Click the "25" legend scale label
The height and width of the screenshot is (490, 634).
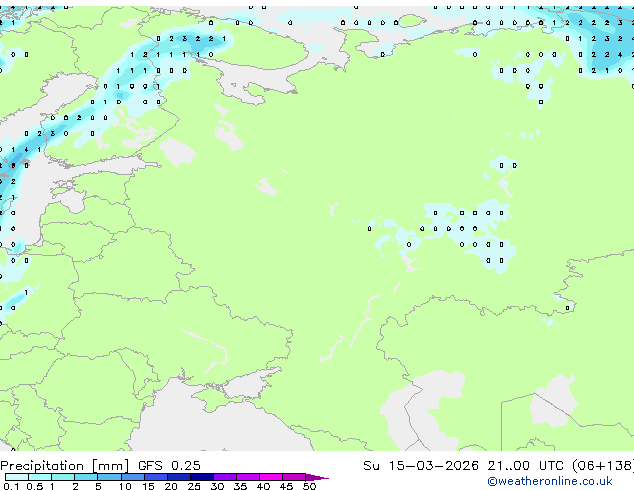point(194,486)
